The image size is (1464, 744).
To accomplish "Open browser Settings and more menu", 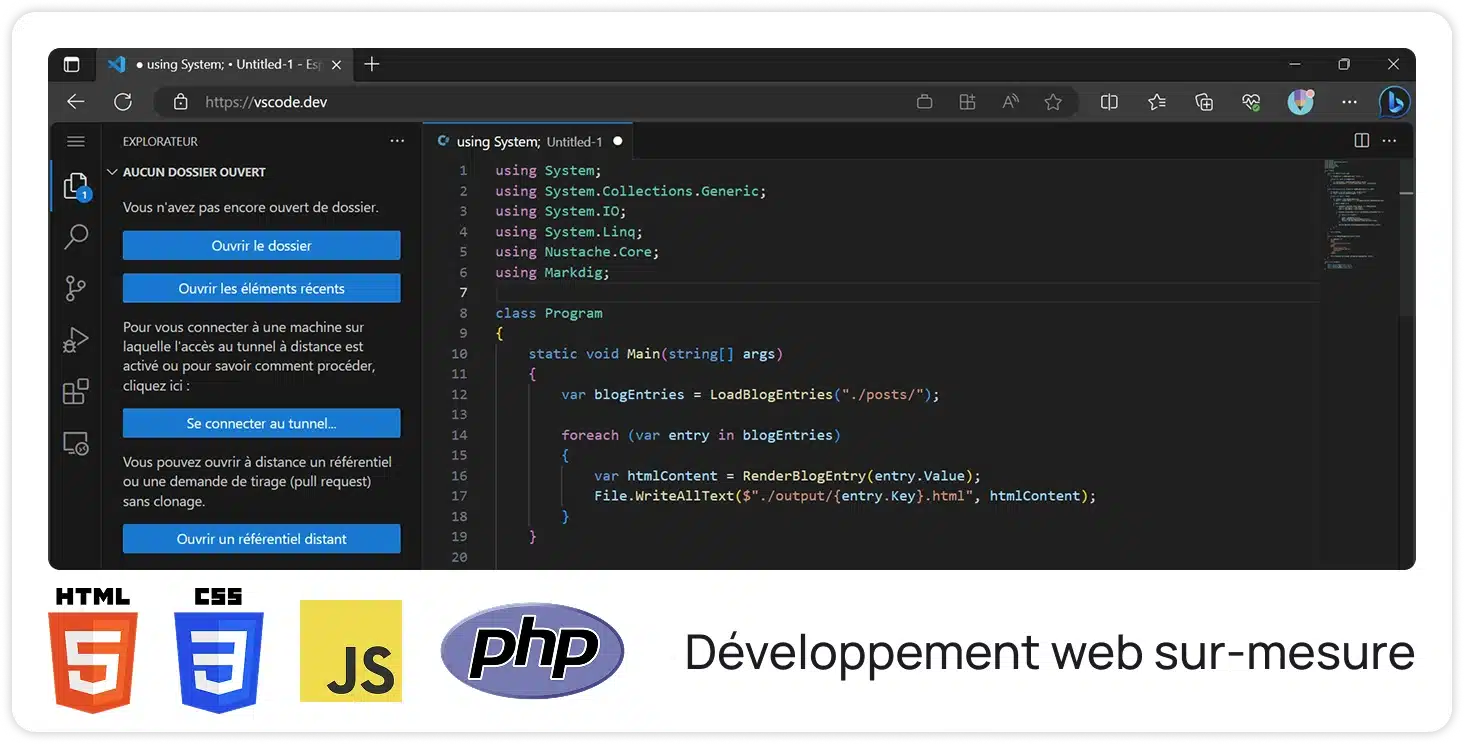I will point(1350,102).
